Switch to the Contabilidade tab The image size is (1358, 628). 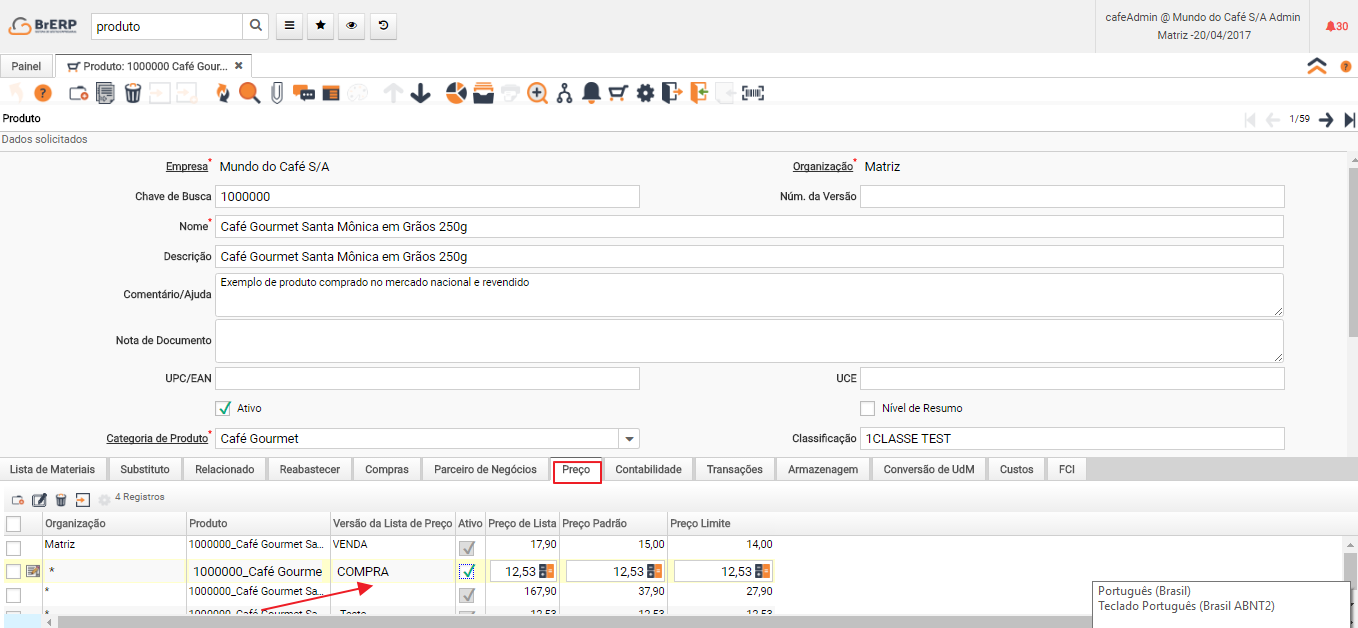click(648, 469)
